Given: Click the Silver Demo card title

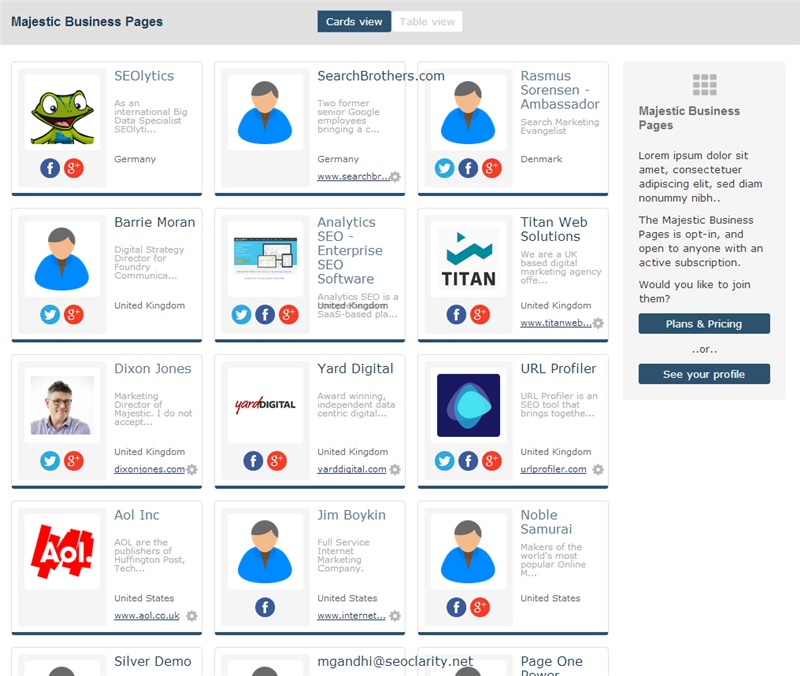Looking at the screenshot, I should (x=153, y=661).
